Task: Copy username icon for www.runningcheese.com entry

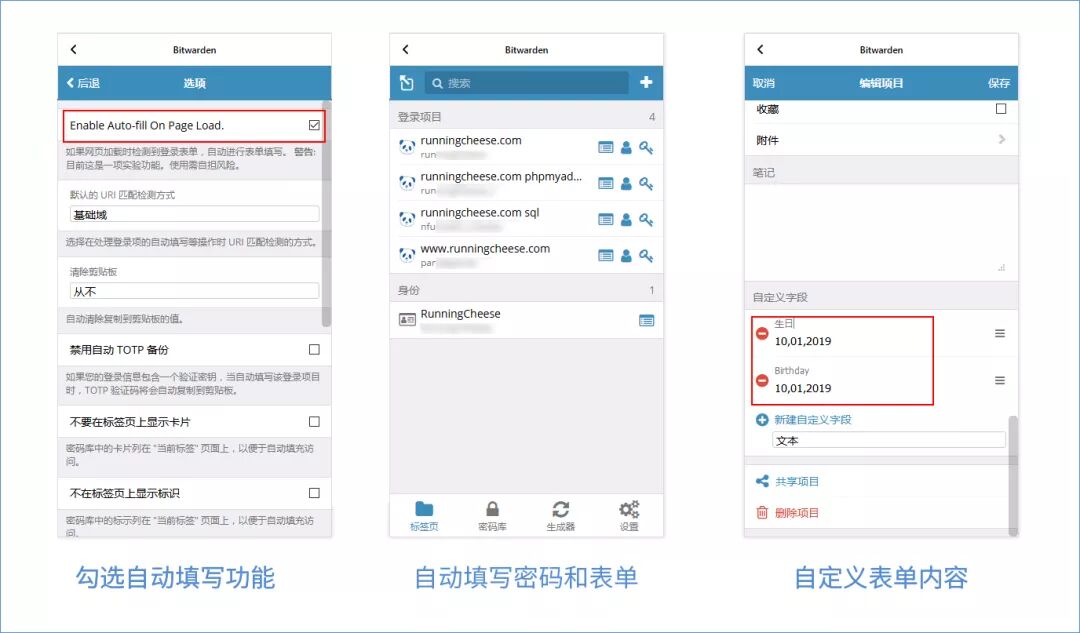Action: (x=626, y=256)
